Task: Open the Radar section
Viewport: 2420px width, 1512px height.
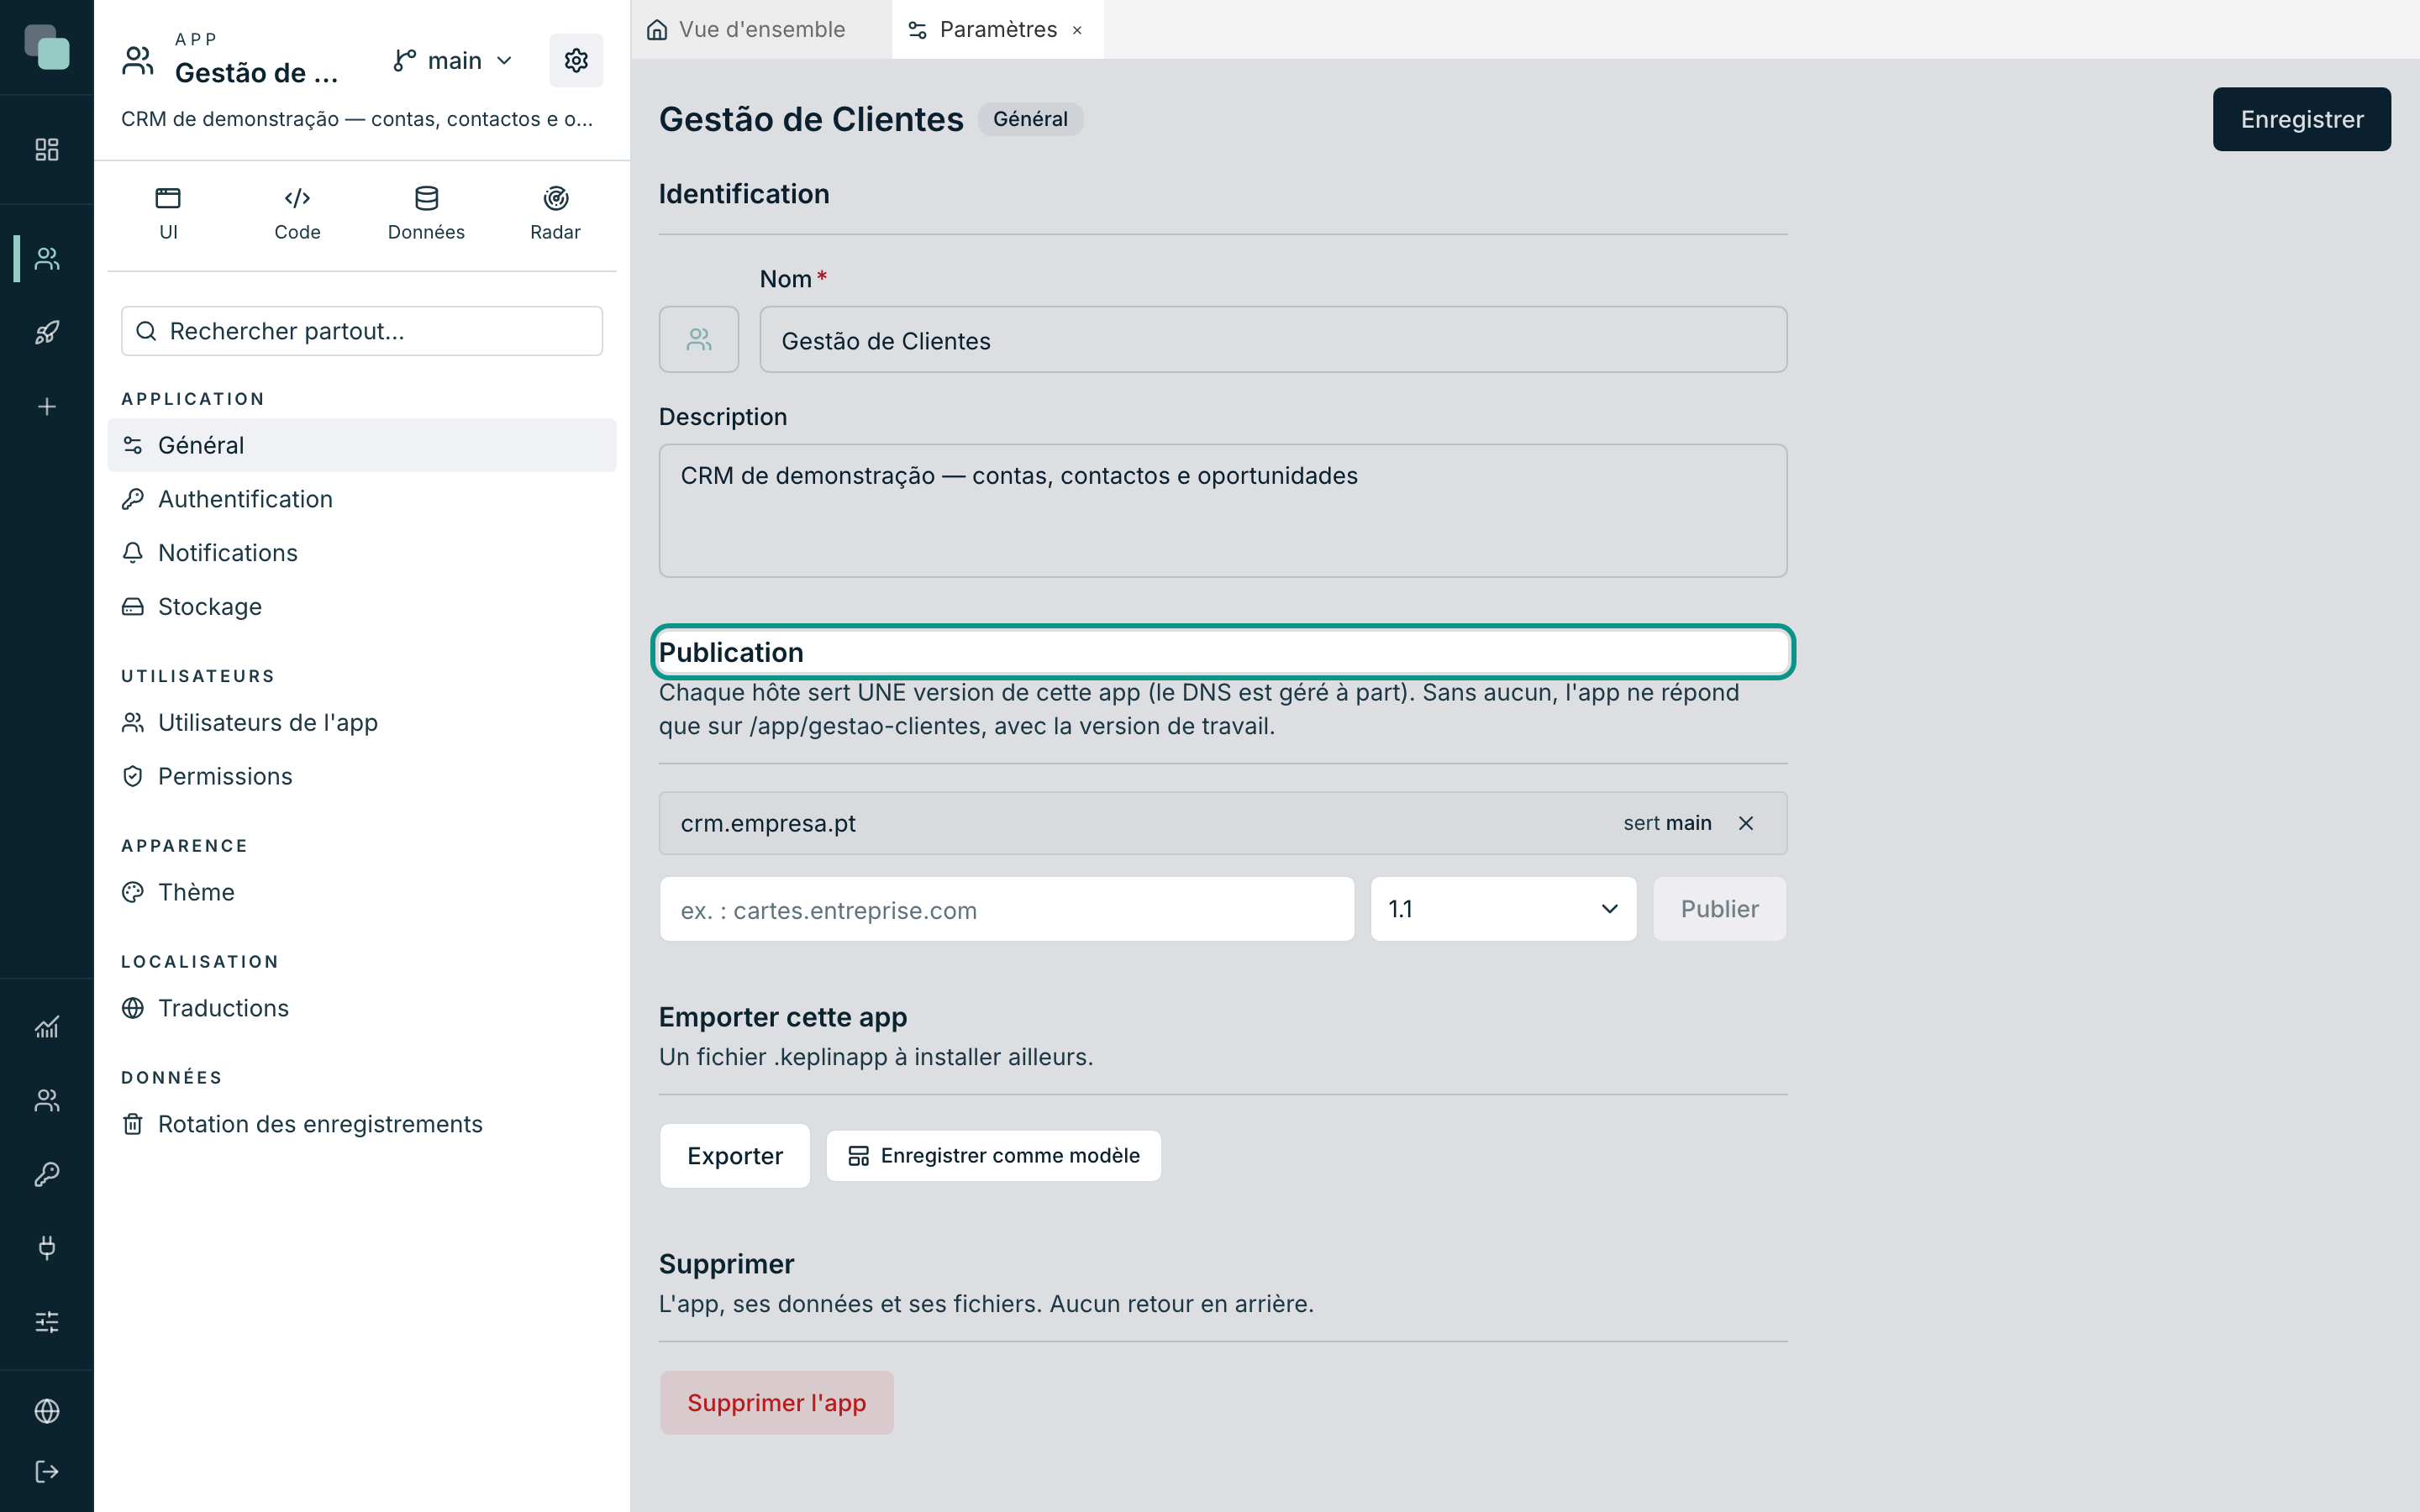Action: pos(555,213)
